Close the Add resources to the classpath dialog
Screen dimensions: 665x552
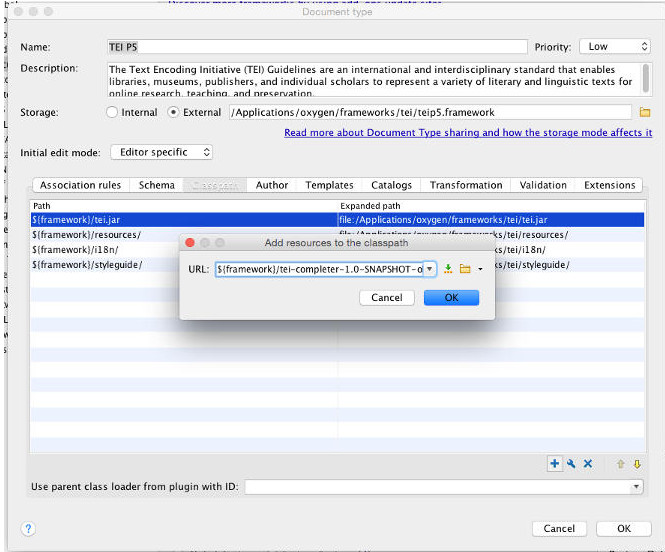click(190, 243)
